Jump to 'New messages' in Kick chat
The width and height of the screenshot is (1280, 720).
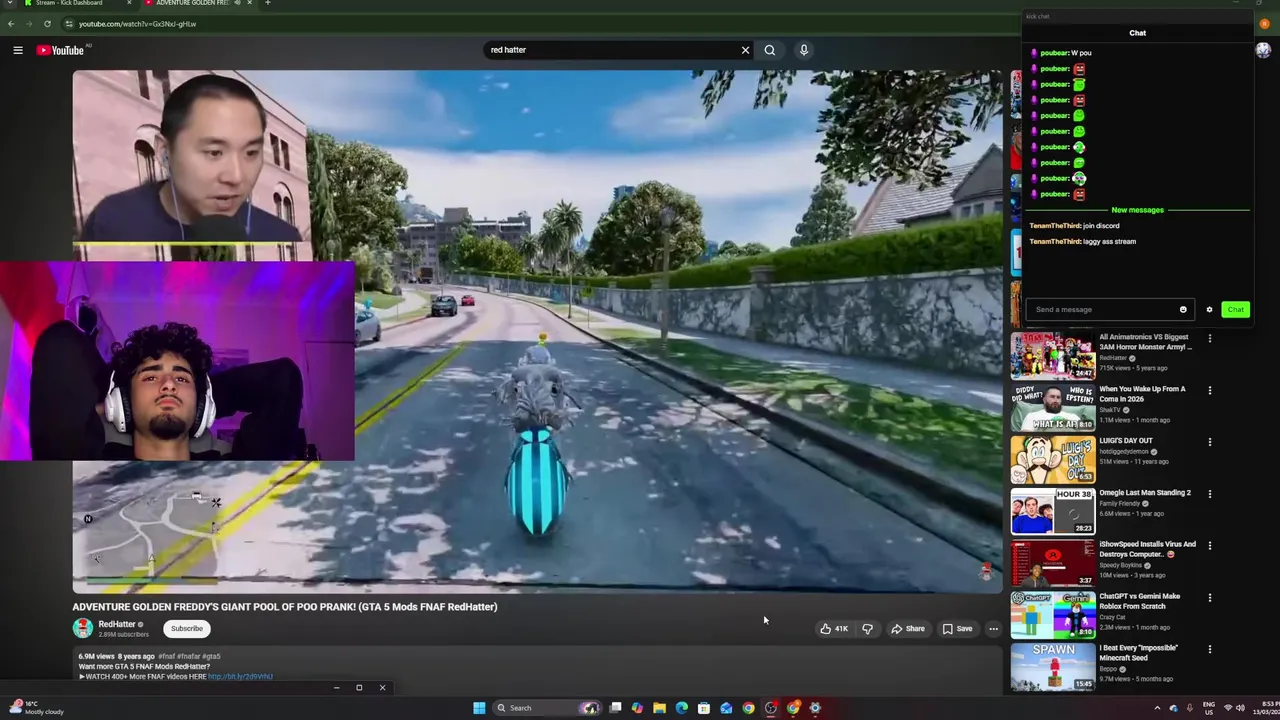click(x=1138, y=210)
